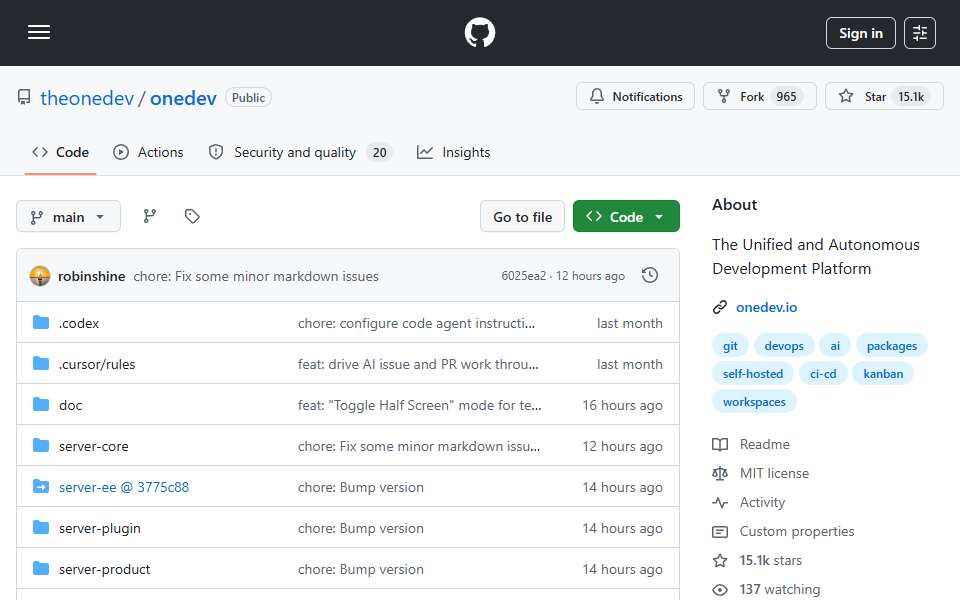Expand the main branch selector dropdown
Viewport: 960px width, 600px height.
pos(69,217)
